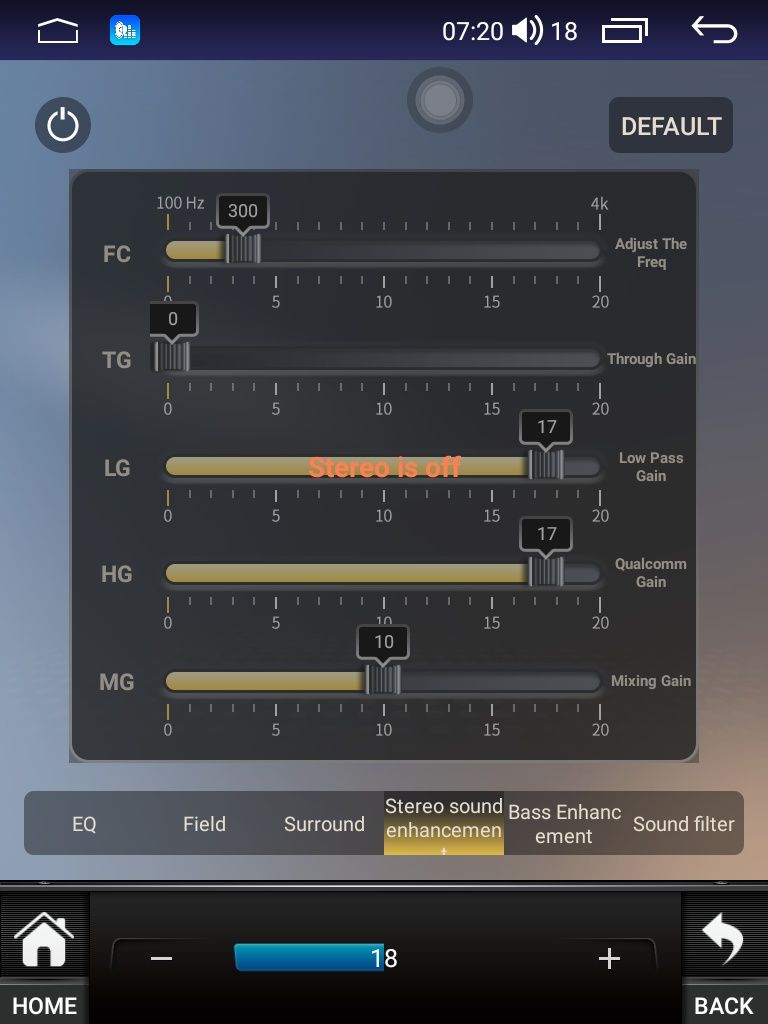Open recent apps via the overlapping windows icon

pyautogui.click(x=624, y=32)
